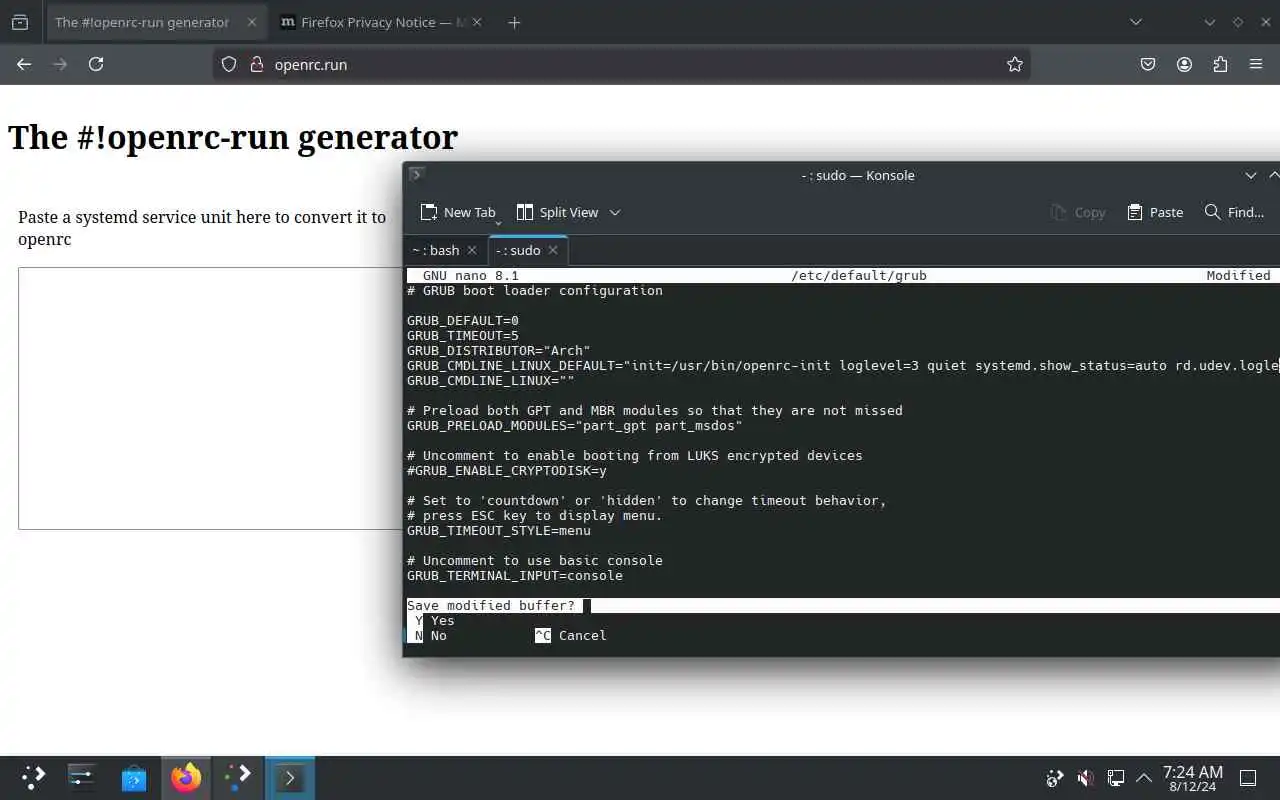The image size is (1280, 800).
Task: Close the '~ : bash' Konsole tab
Action: pos(472,250)
